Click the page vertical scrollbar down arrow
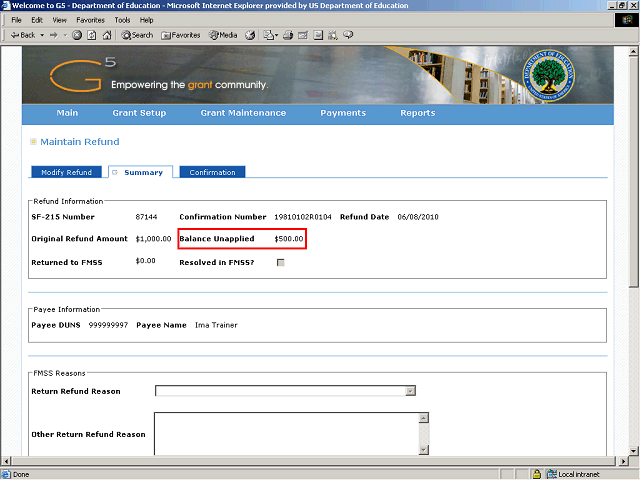This screenshot has height=480, width=640. (633, 451)
